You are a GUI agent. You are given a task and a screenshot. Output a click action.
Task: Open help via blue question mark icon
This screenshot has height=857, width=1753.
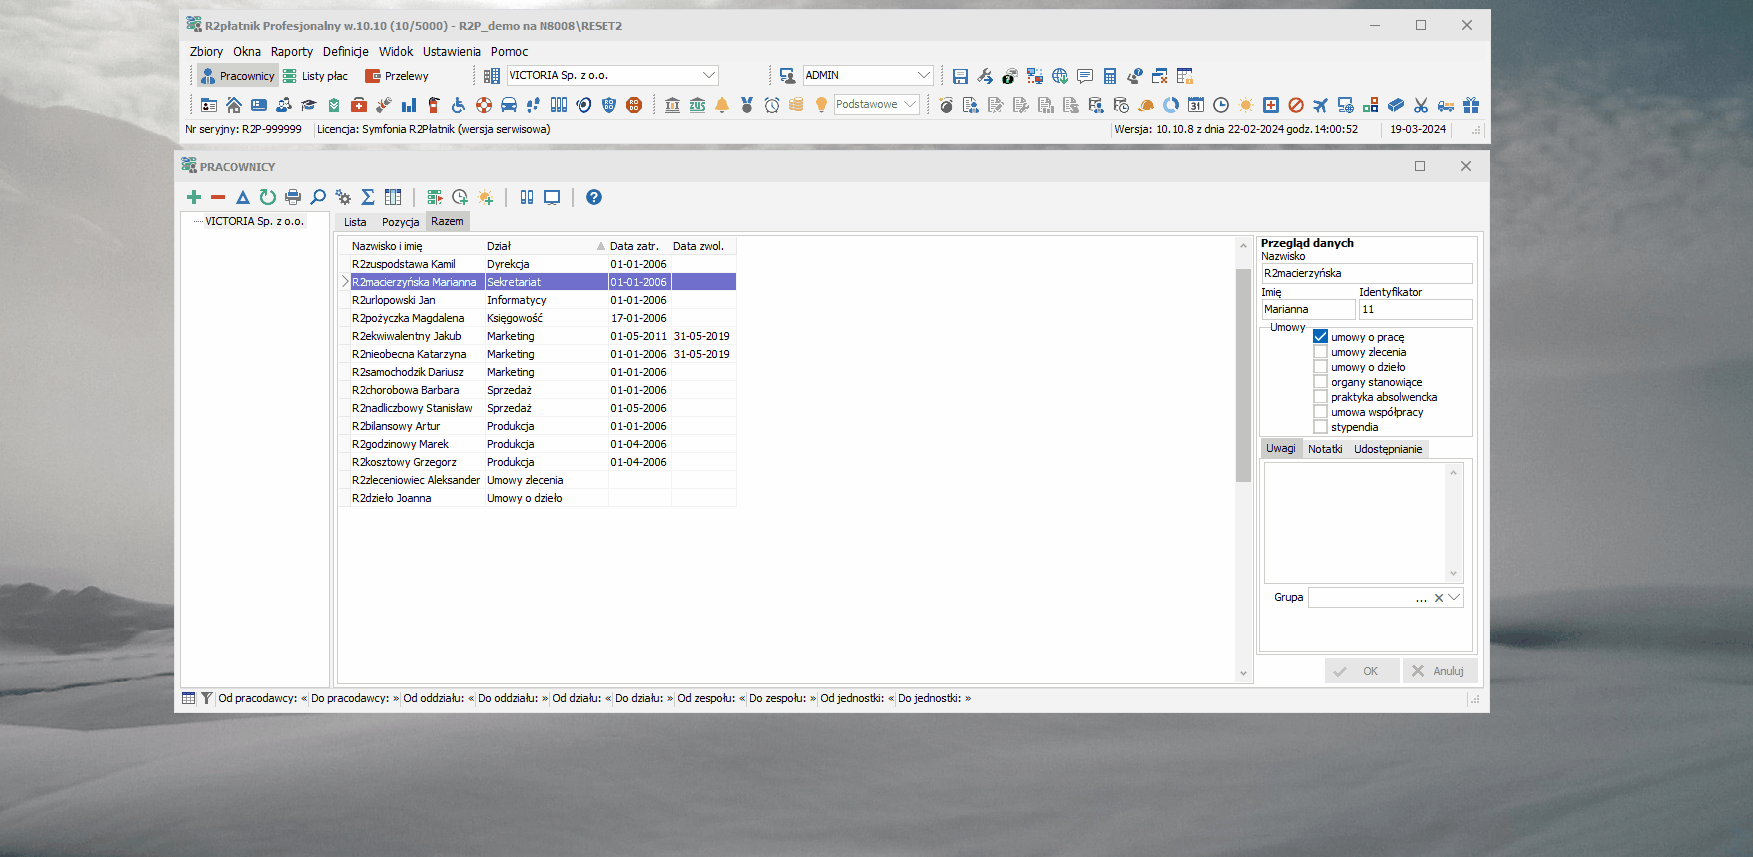594,197
